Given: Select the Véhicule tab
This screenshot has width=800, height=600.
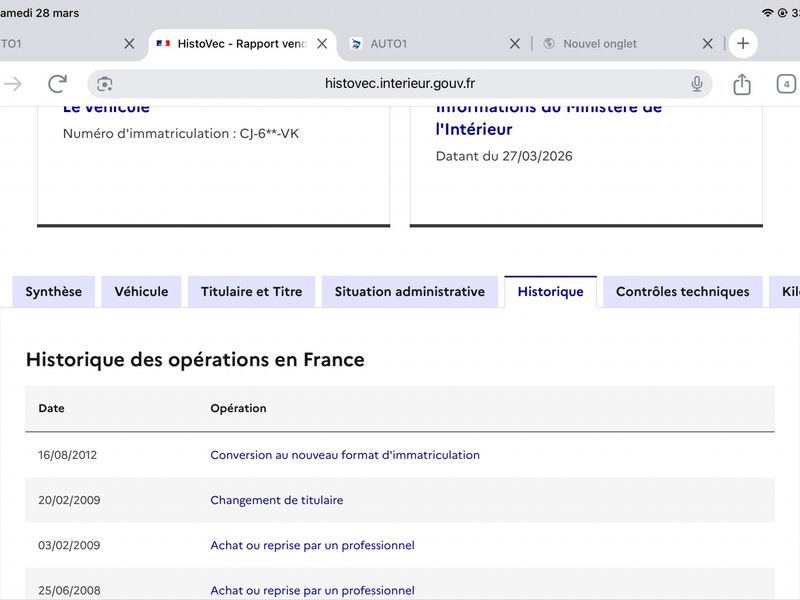Looking at the screenshot, I should [x=141, y=292].
